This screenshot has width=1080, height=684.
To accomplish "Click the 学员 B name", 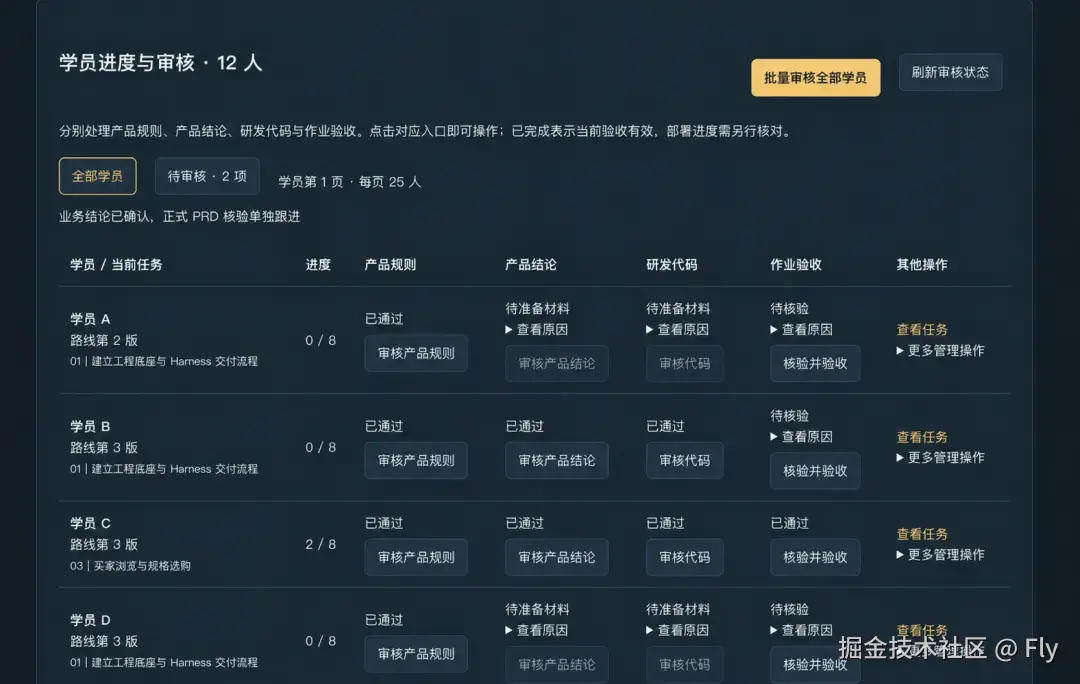I will tap(90, 426).
